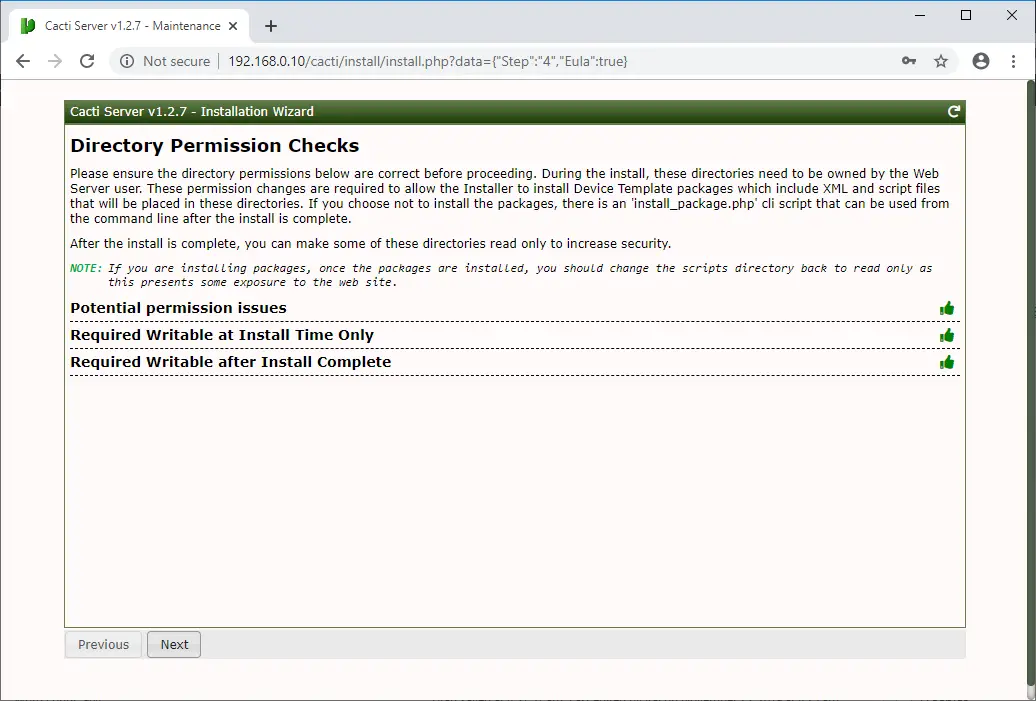Click the Directory Permission Checks heading
The height and width of the screenshot is (701, 1036).
(x=215, y=145)
